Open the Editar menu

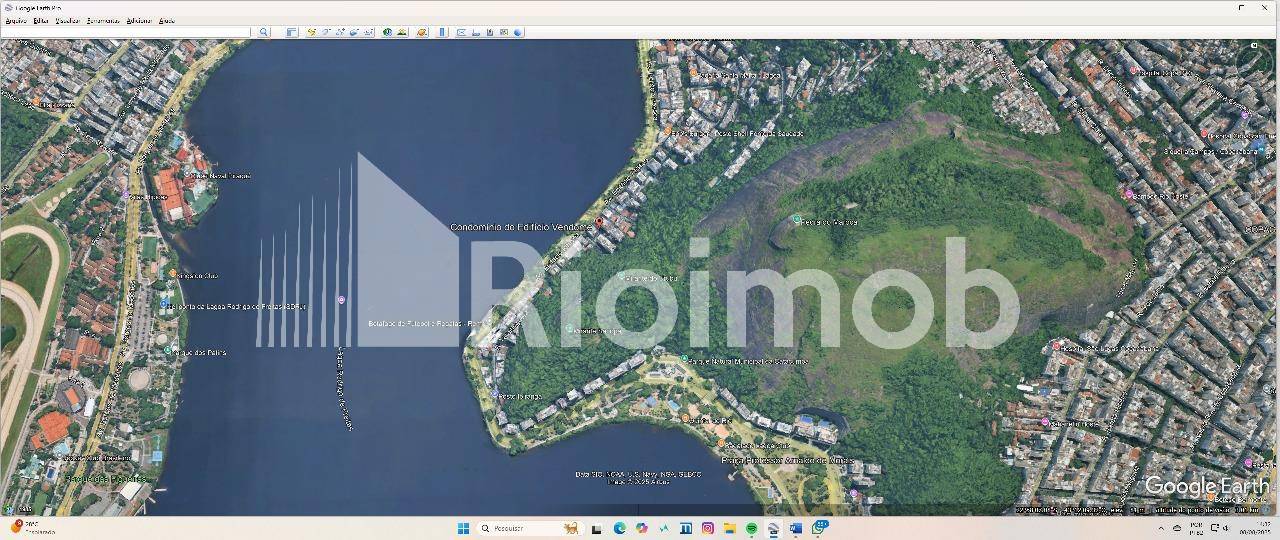click(x=41, y=20)
